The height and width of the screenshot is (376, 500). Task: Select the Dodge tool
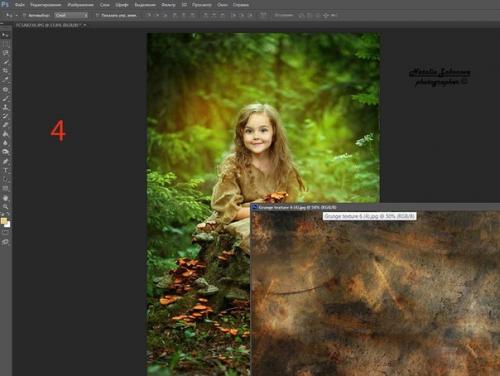(5, 152)
